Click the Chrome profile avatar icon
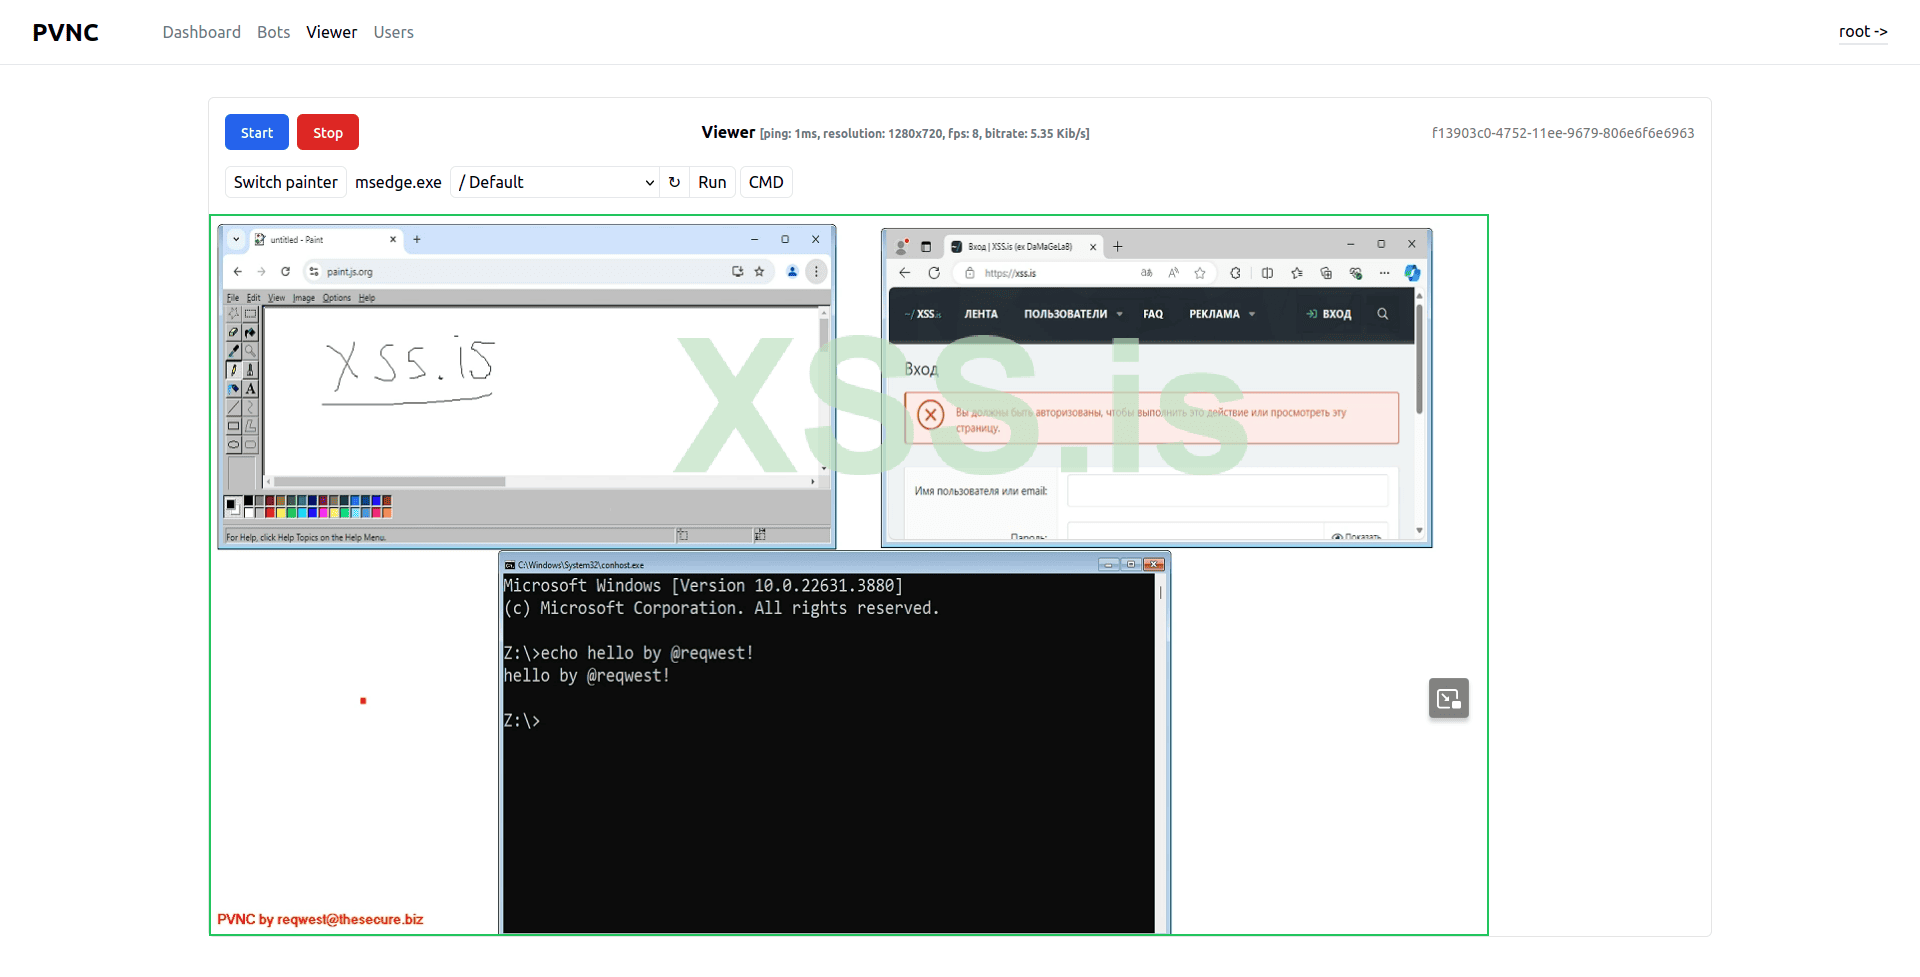The height and width of the screenshot is (977, 1920). point(792,271)
